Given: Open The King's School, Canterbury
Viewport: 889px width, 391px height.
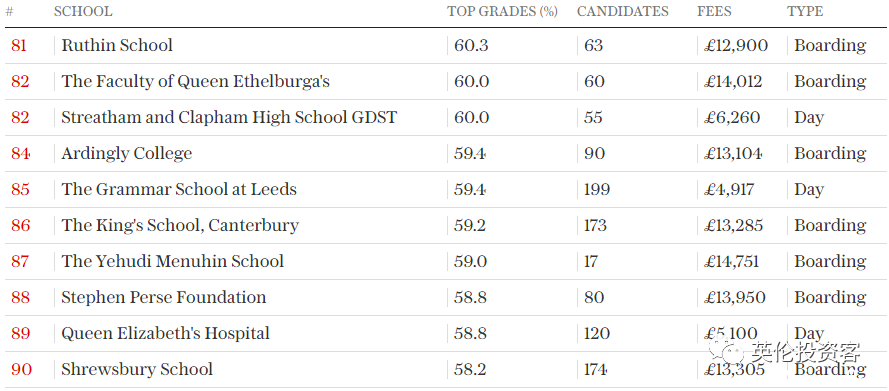Looking at the screenshot, I should (180, 226).
